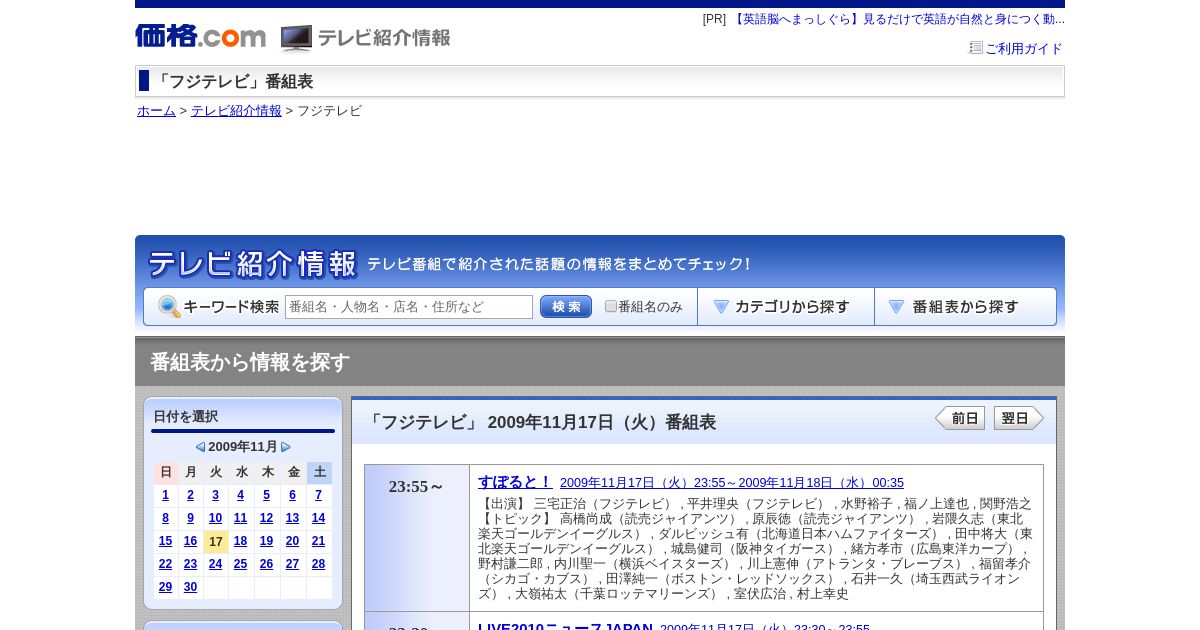This screenshot has height=630, width=1200.
Task: Select November 3 in calendar
Action: coord(215,495)
